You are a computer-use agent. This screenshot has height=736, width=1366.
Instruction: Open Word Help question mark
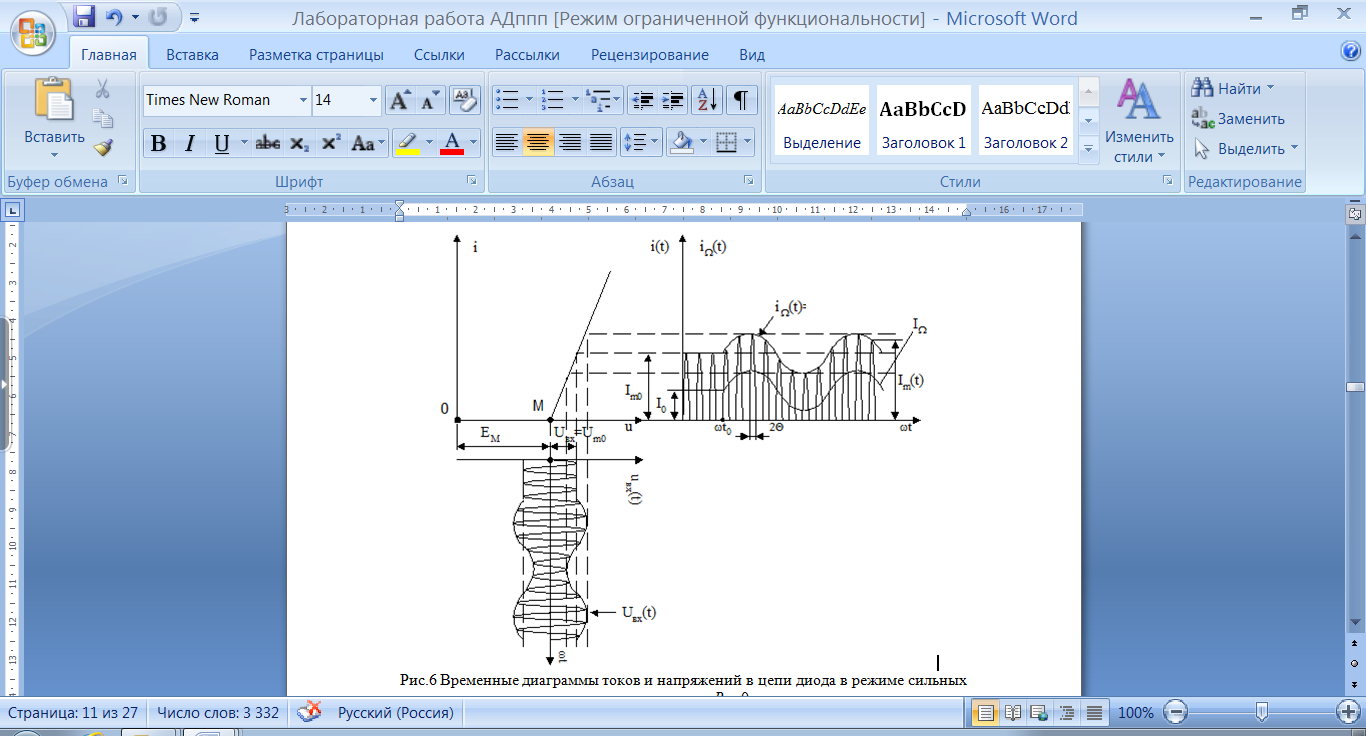tap(1350, 51)
